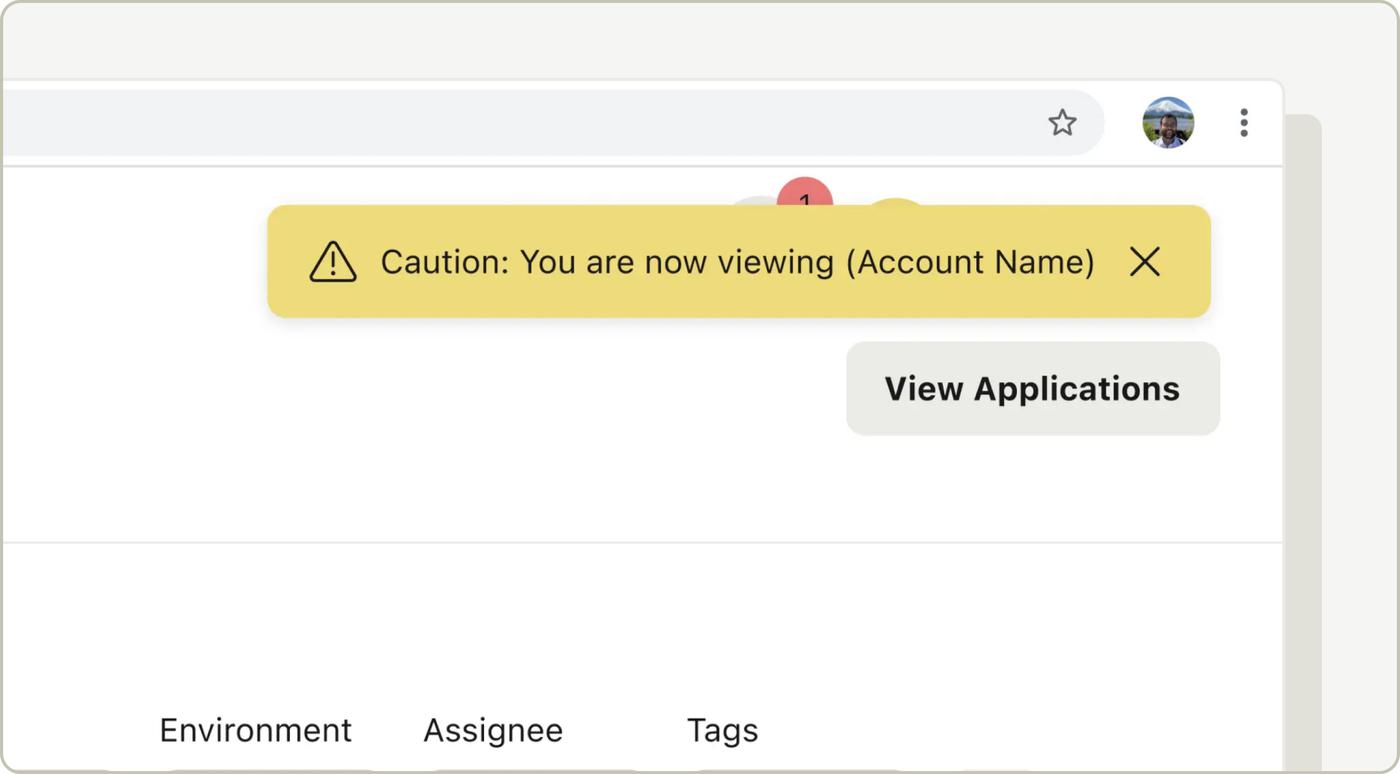This screenshot has height=774, width=1400.
Task: Focus the browser address bar
Action: pos(500,123)
